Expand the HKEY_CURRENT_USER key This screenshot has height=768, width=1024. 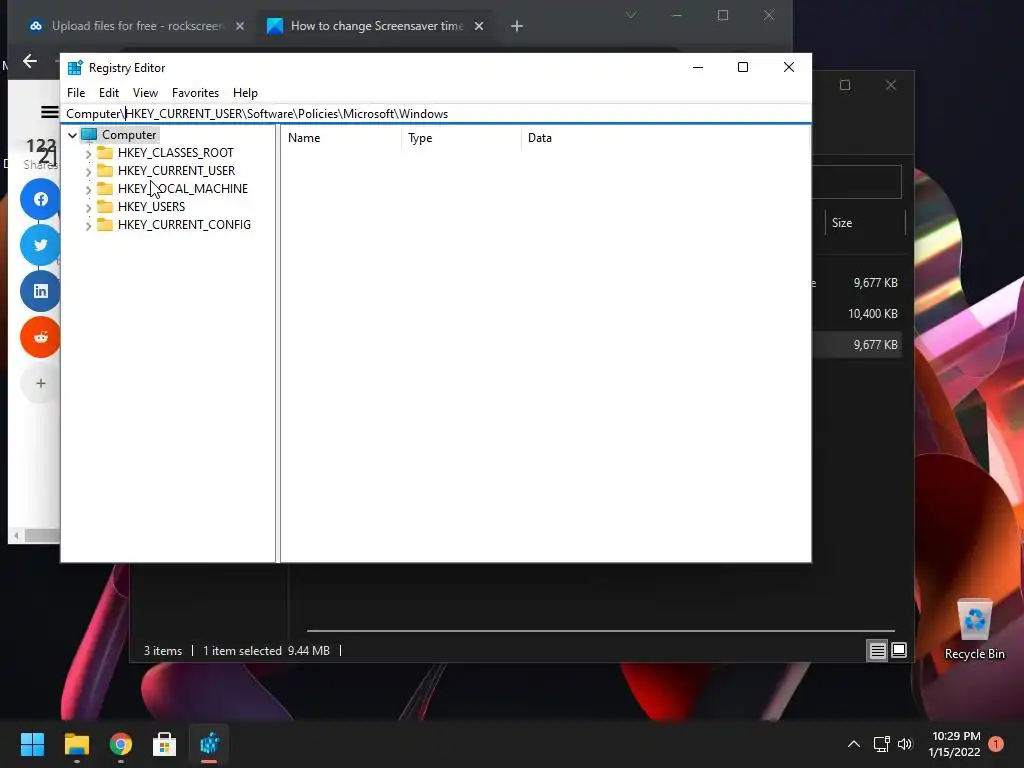88,171
